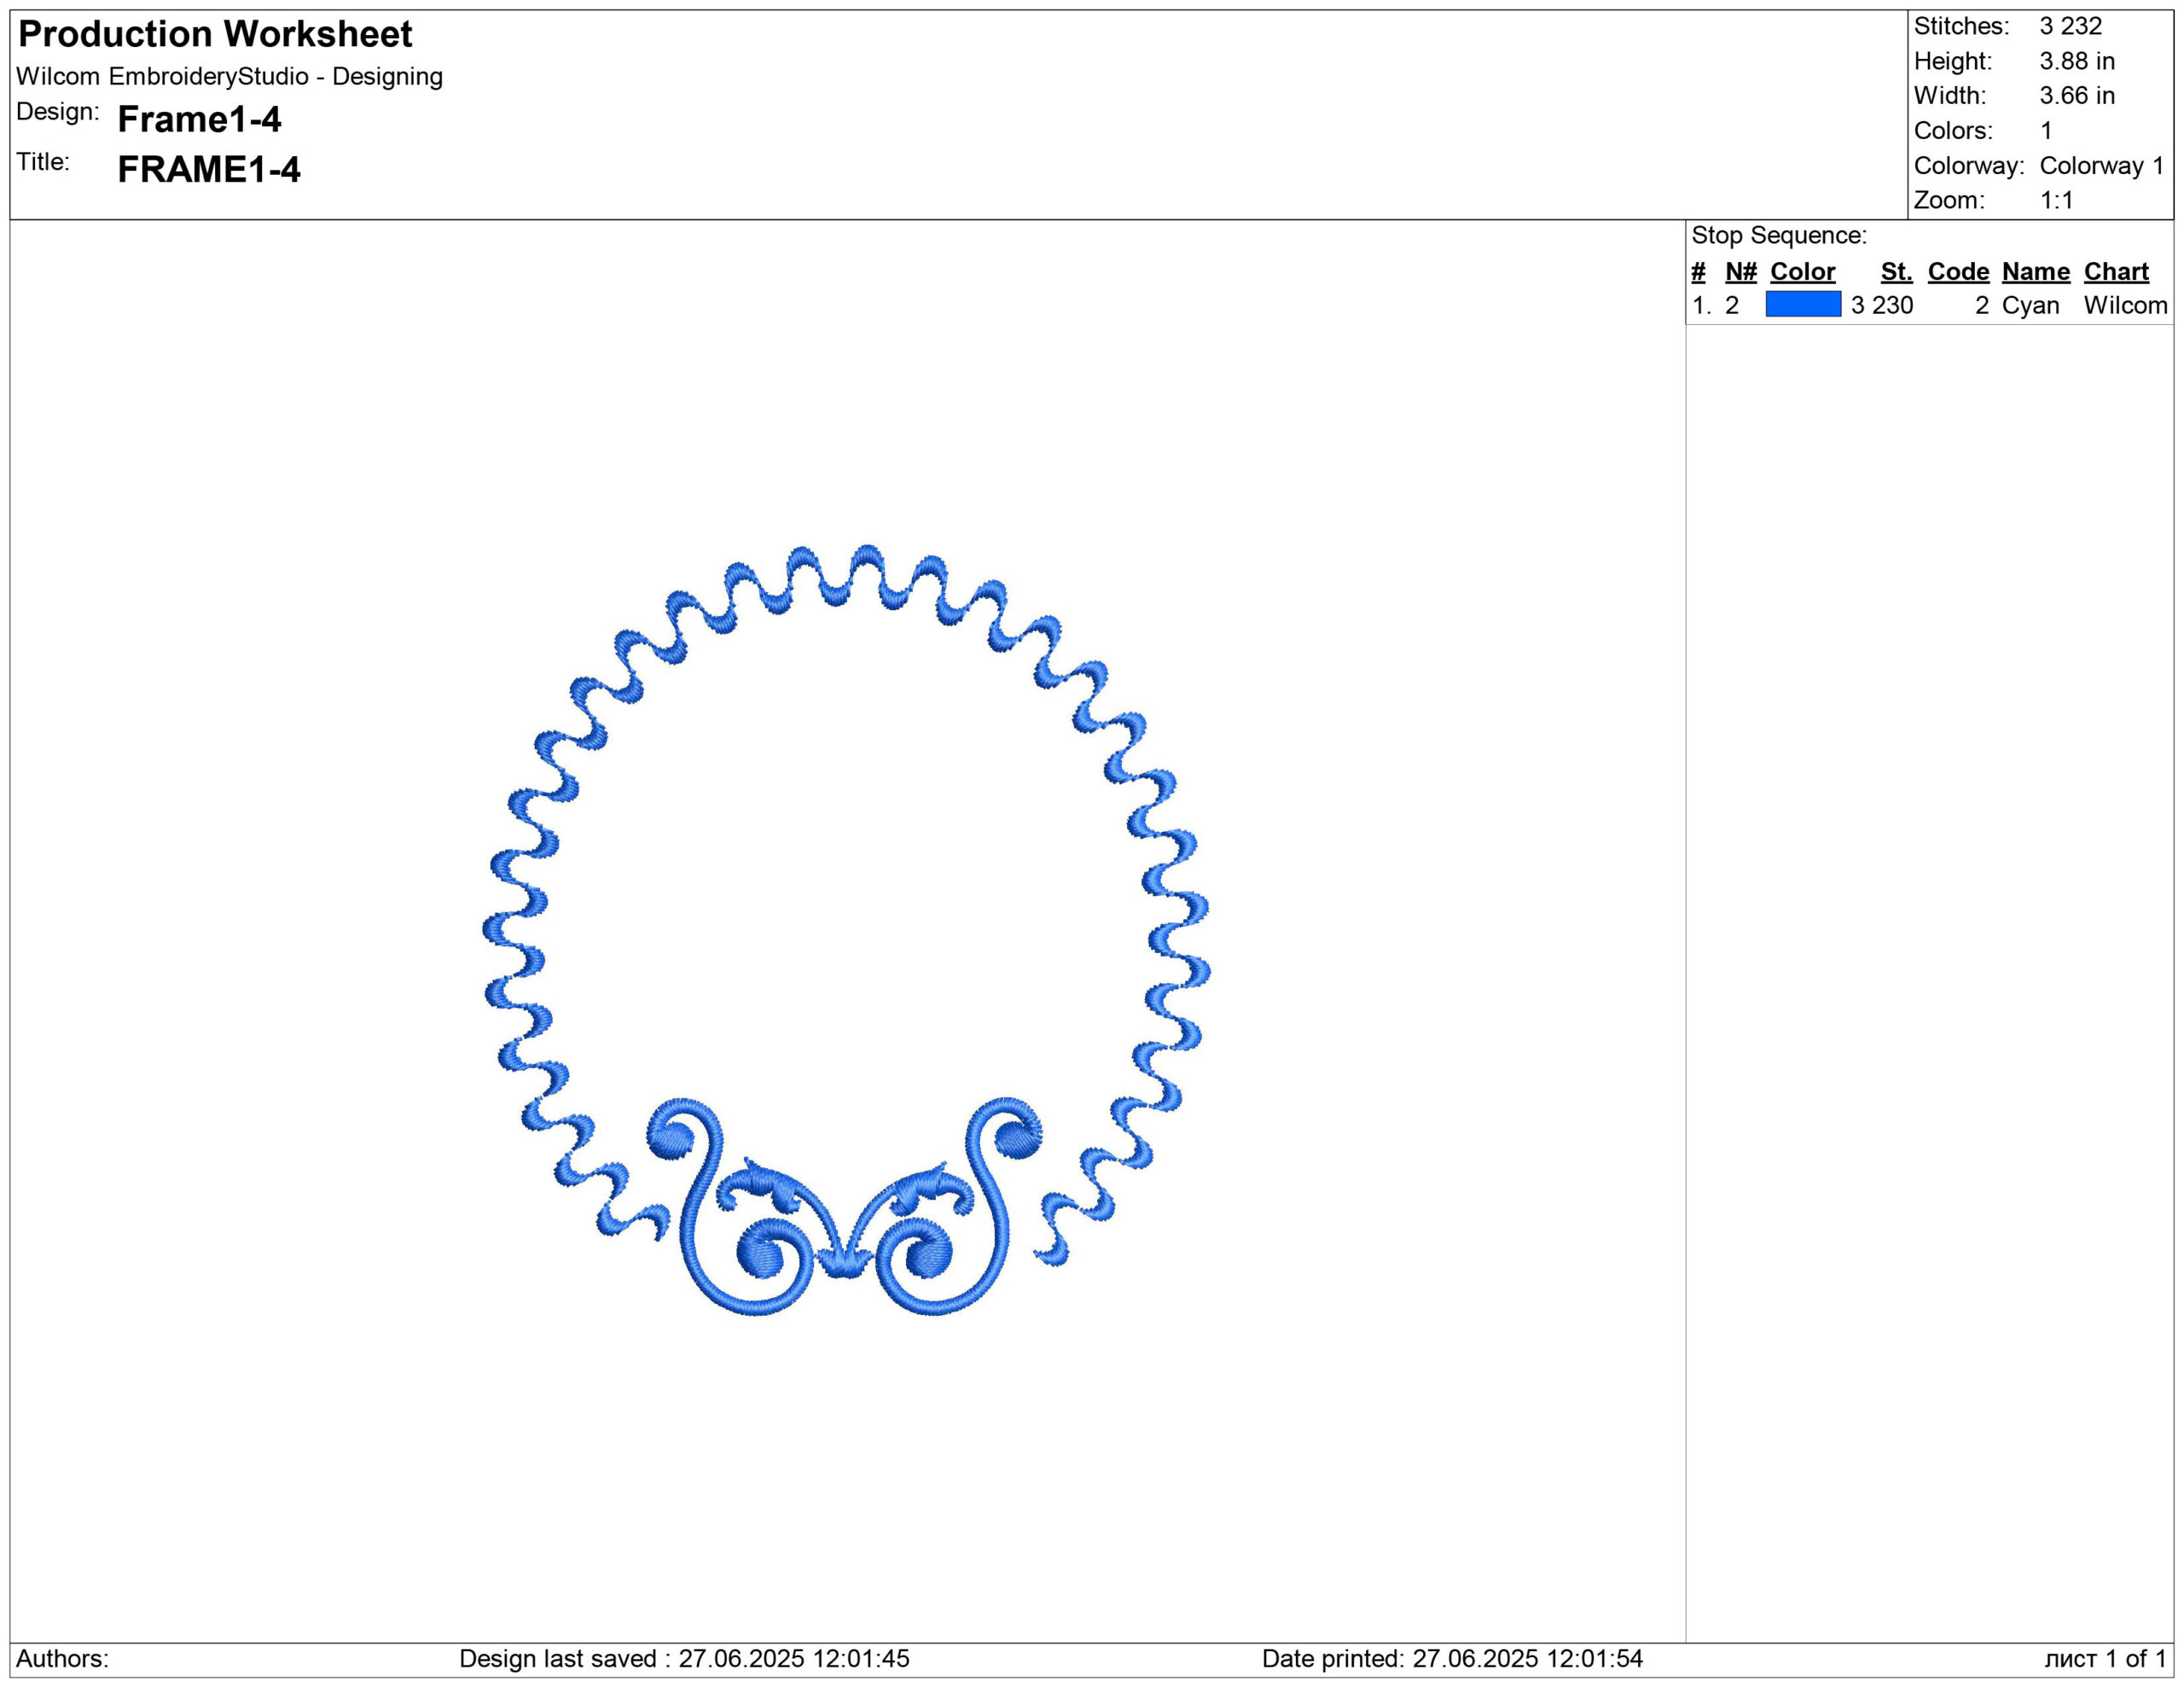Click the Production Worksheet heading

tap(215, 35)
